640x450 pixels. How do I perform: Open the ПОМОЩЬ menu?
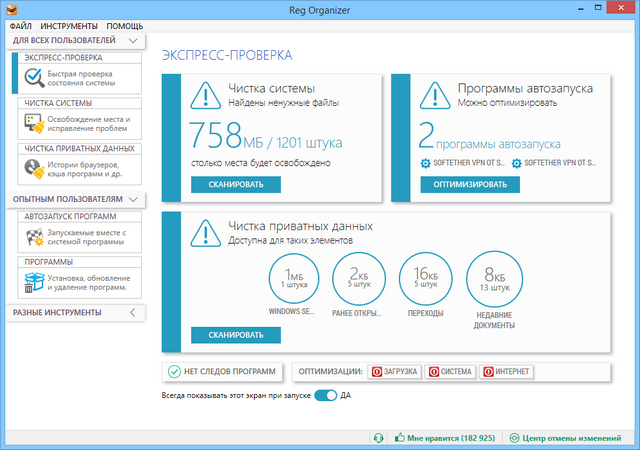coord(124,26)
